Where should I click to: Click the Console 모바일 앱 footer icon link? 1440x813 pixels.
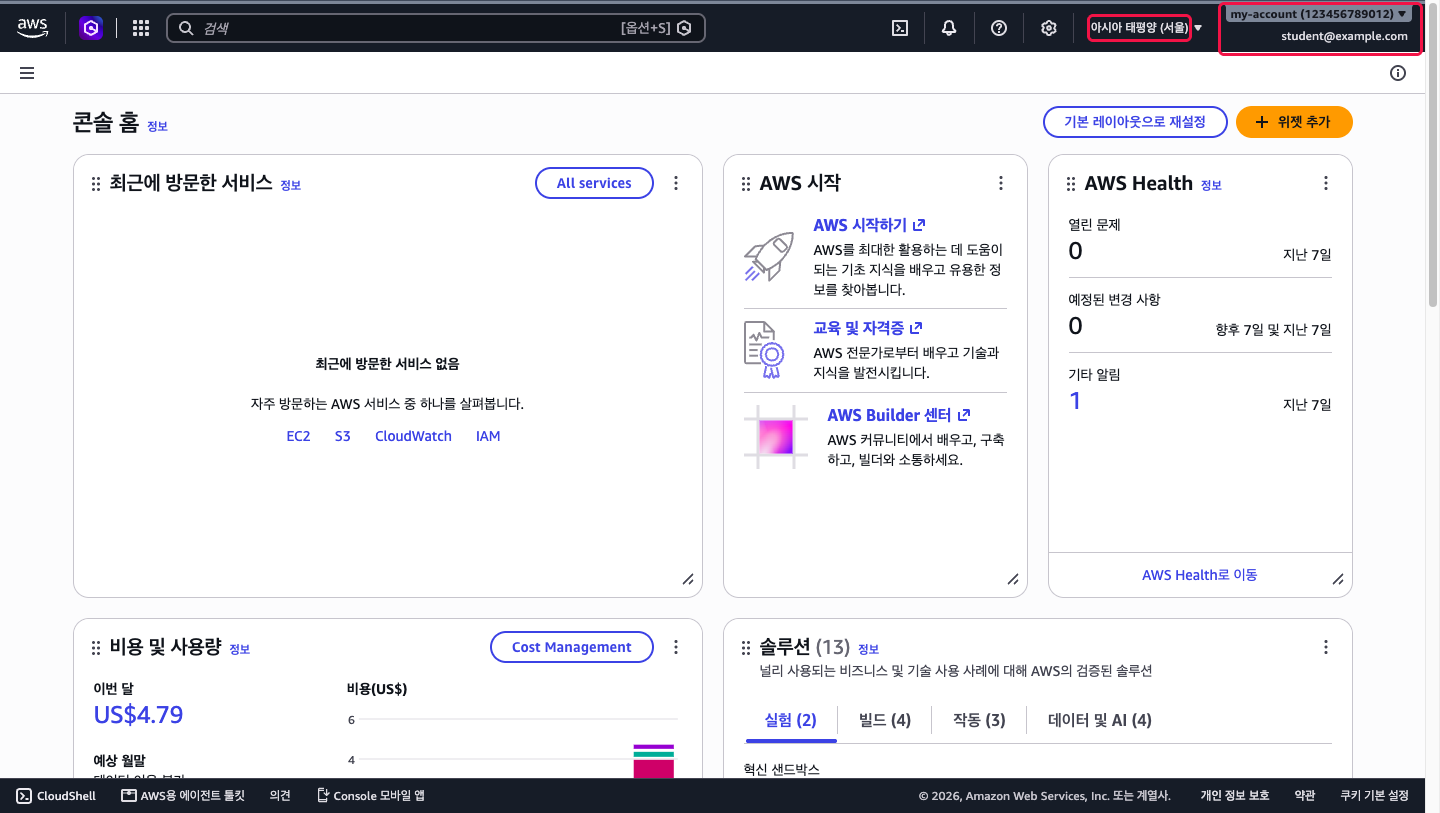point(370,796)
